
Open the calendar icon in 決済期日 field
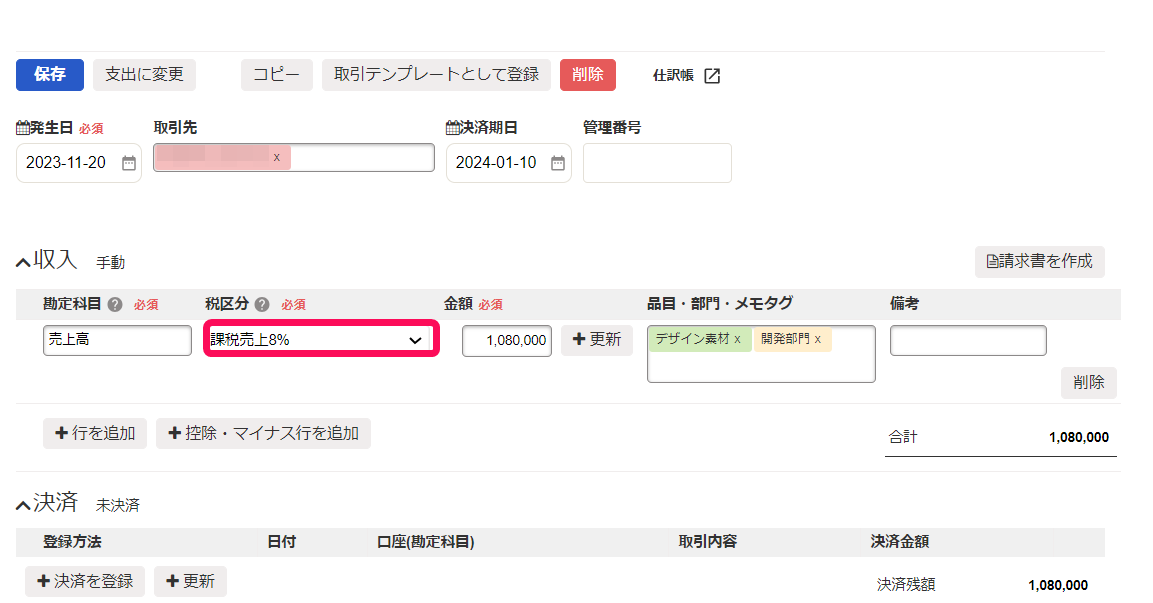[558, 163]
